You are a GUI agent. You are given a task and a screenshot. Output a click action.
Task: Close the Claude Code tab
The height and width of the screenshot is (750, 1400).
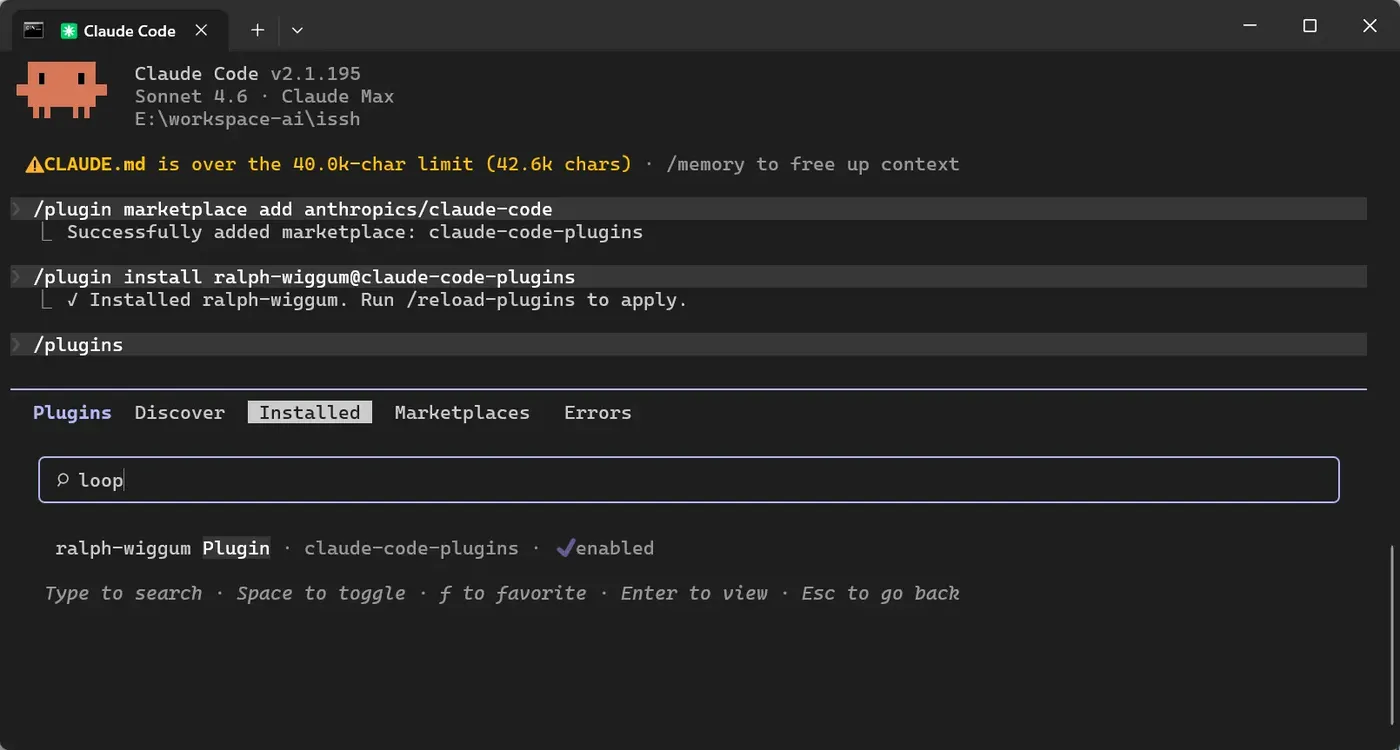point(201,30)
